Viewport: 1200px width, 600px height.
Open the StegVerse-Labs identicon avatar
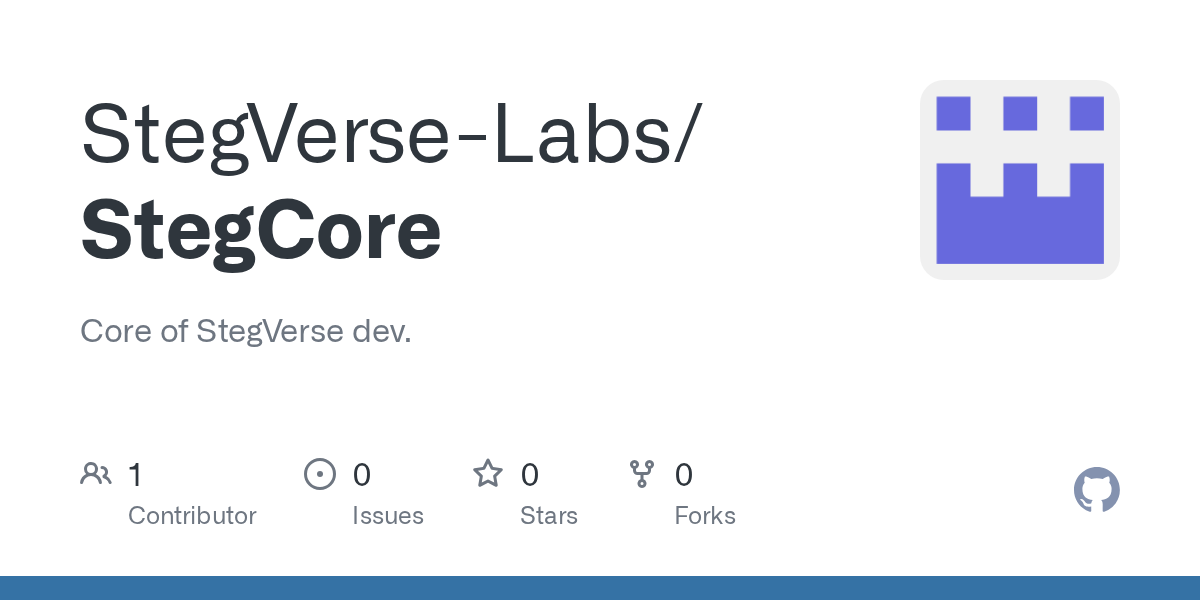(x=1019, y=180)
